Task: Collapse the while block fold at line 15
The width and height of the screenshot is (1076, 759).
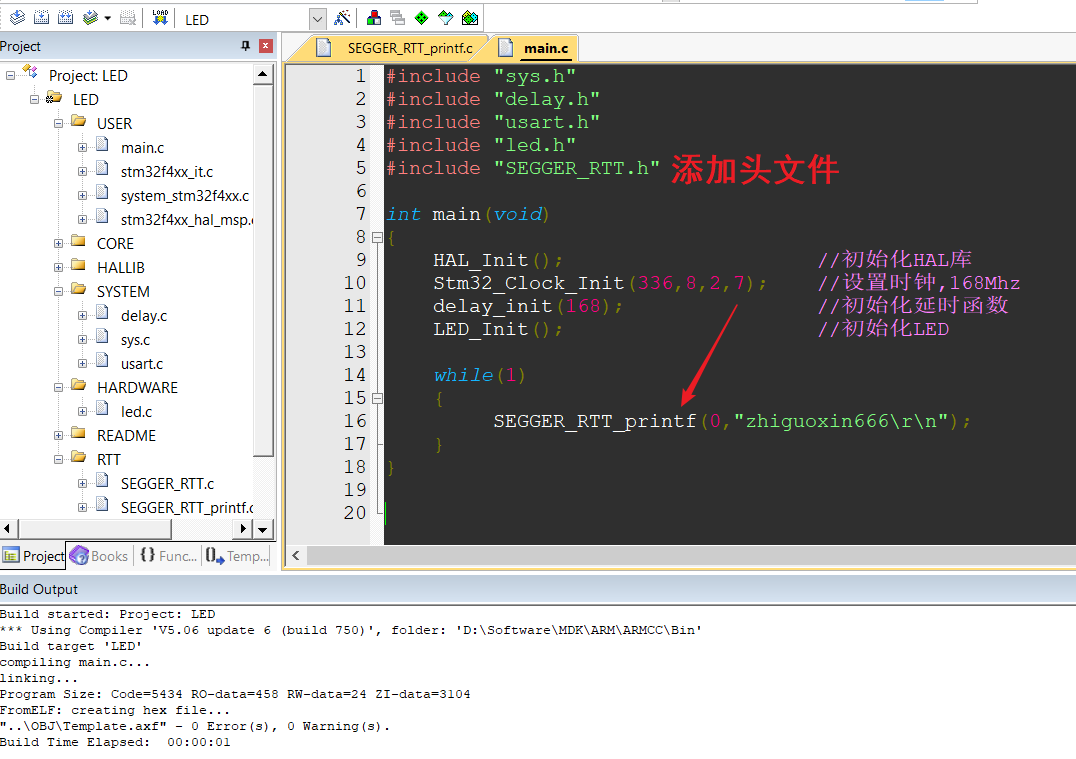Action: click(377, 398)
